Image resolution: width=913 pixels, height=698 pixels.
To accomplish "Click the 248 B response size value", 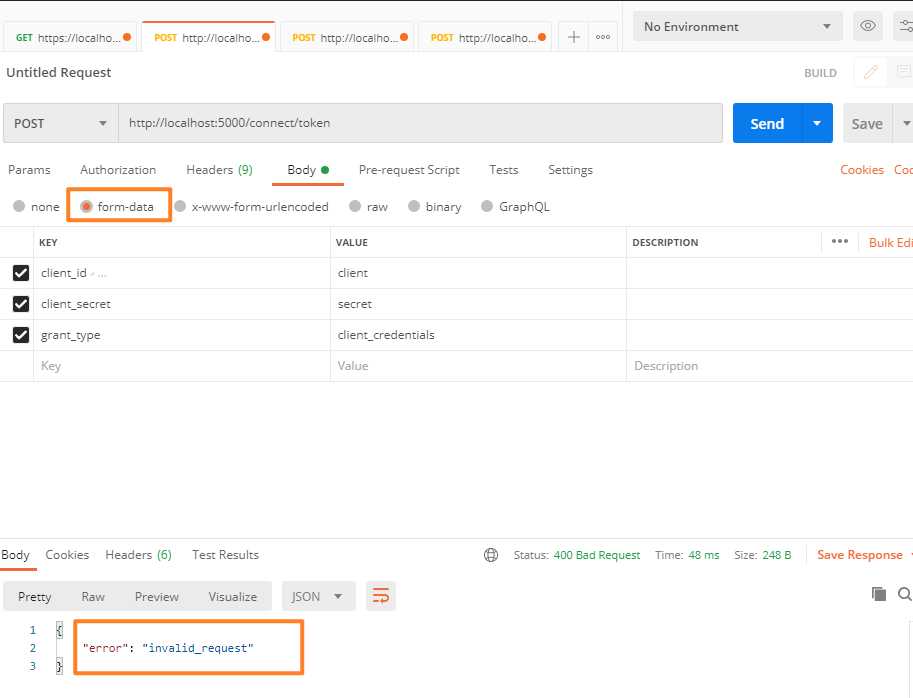I will click(777, 555).
